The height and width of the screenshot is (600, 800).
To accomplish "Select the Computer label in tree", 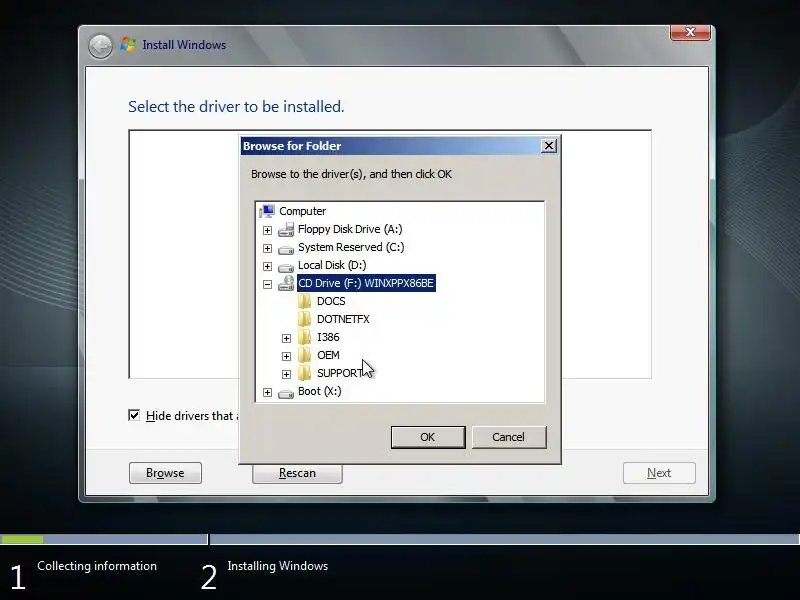I will click(303, 211).
